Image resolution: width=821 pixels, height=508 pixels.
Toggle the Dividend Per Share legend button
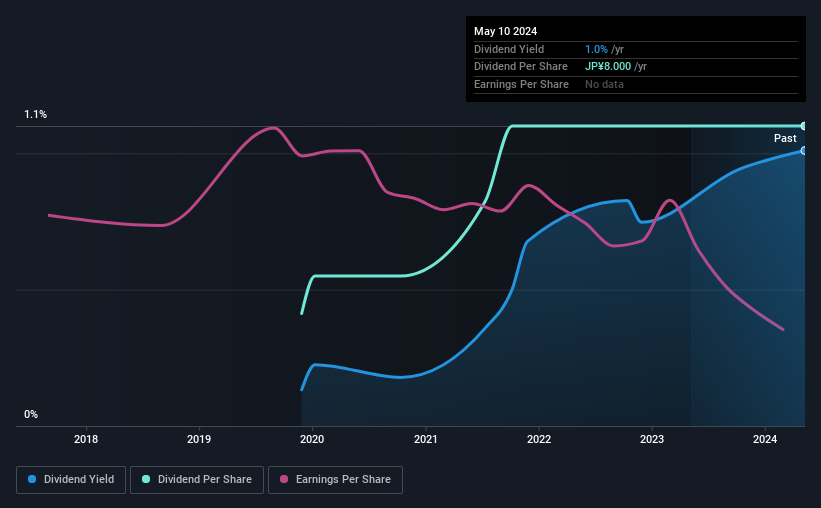[x=197, y=480]
